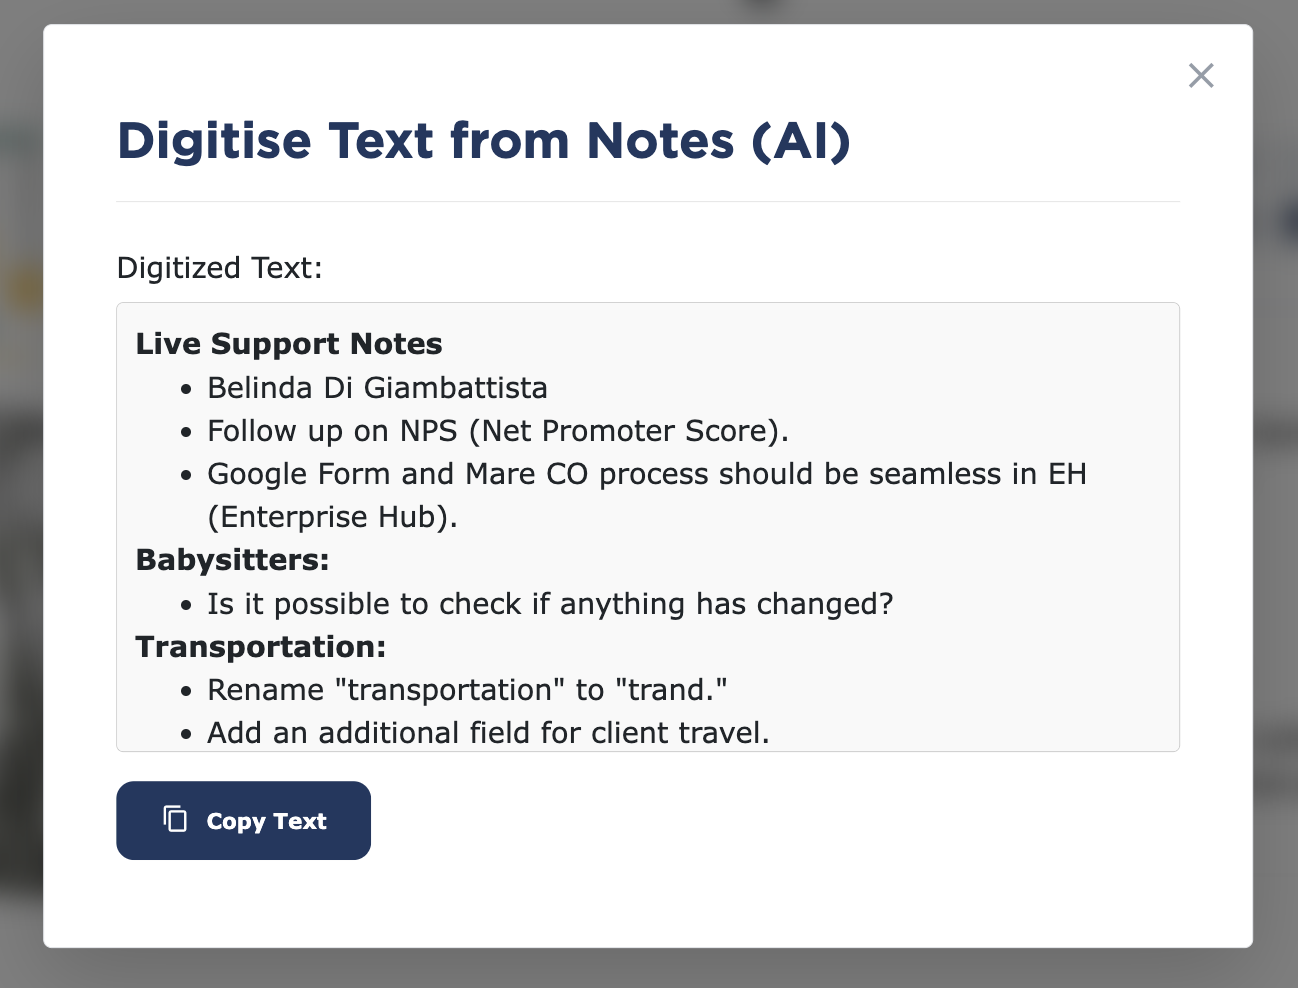Click the Belinda Di Giambattista line
The height and width of the screenshot is (988, 1298).
pos(377,388)
